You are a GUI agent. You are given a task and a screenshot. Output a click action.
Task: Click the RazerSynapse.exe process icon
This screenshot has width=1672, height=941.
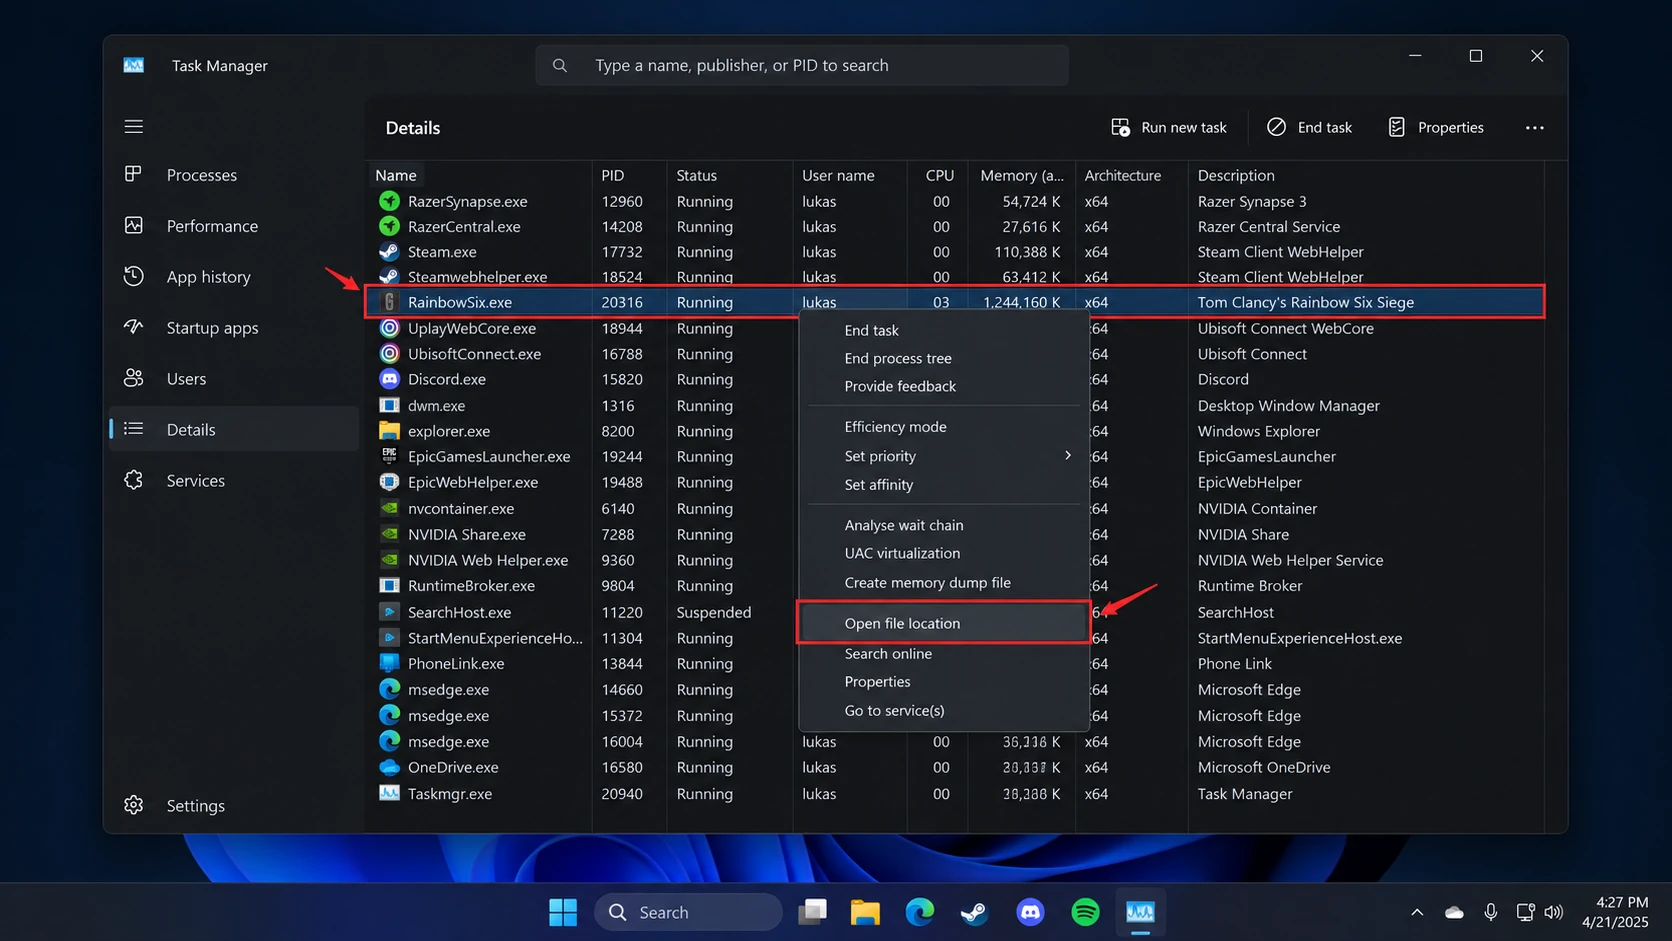coord(389,201)
